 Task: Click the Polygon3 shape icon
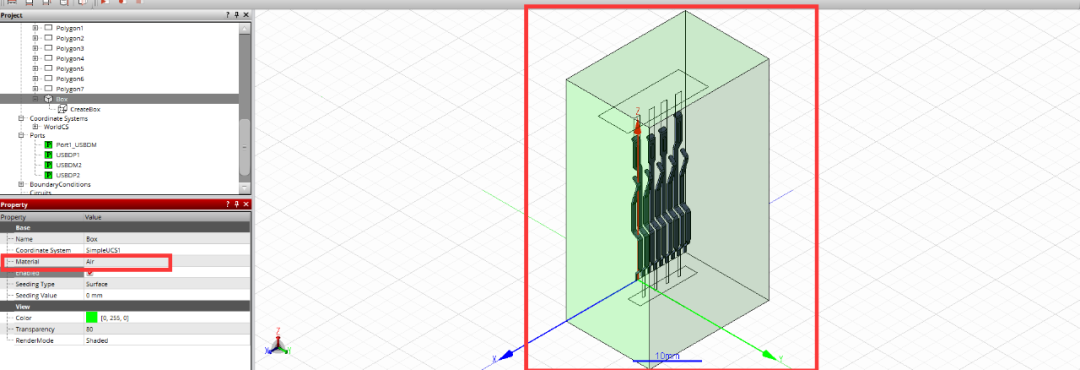[x=48, y=49]
